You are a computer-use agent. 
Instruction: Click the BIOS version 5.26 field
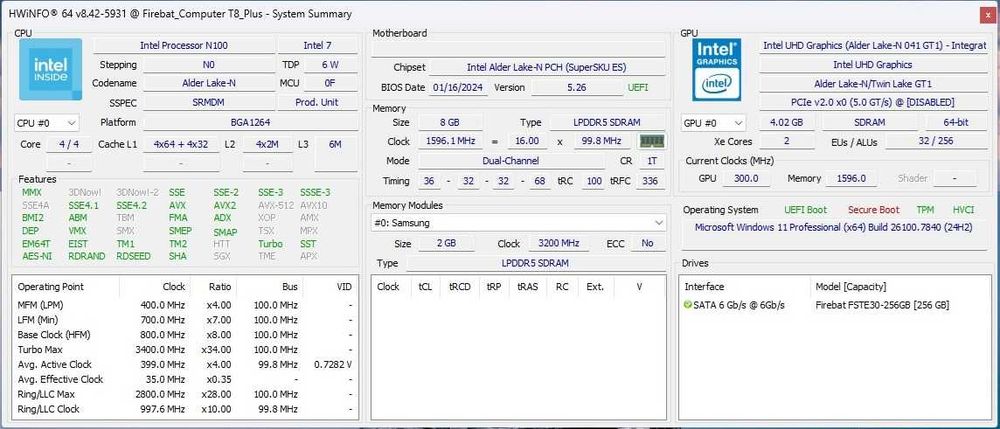point(577,88)
